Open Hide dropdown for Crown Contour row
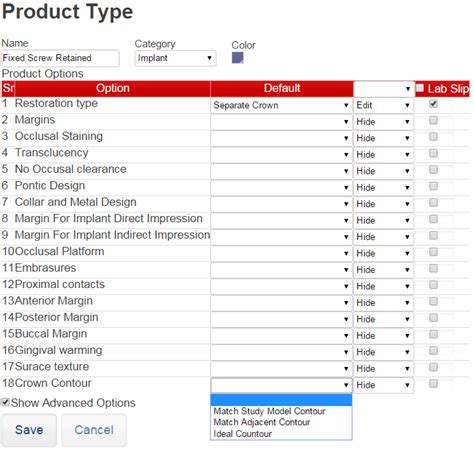Viewport: 474px width, 452px height. point(383,385)
